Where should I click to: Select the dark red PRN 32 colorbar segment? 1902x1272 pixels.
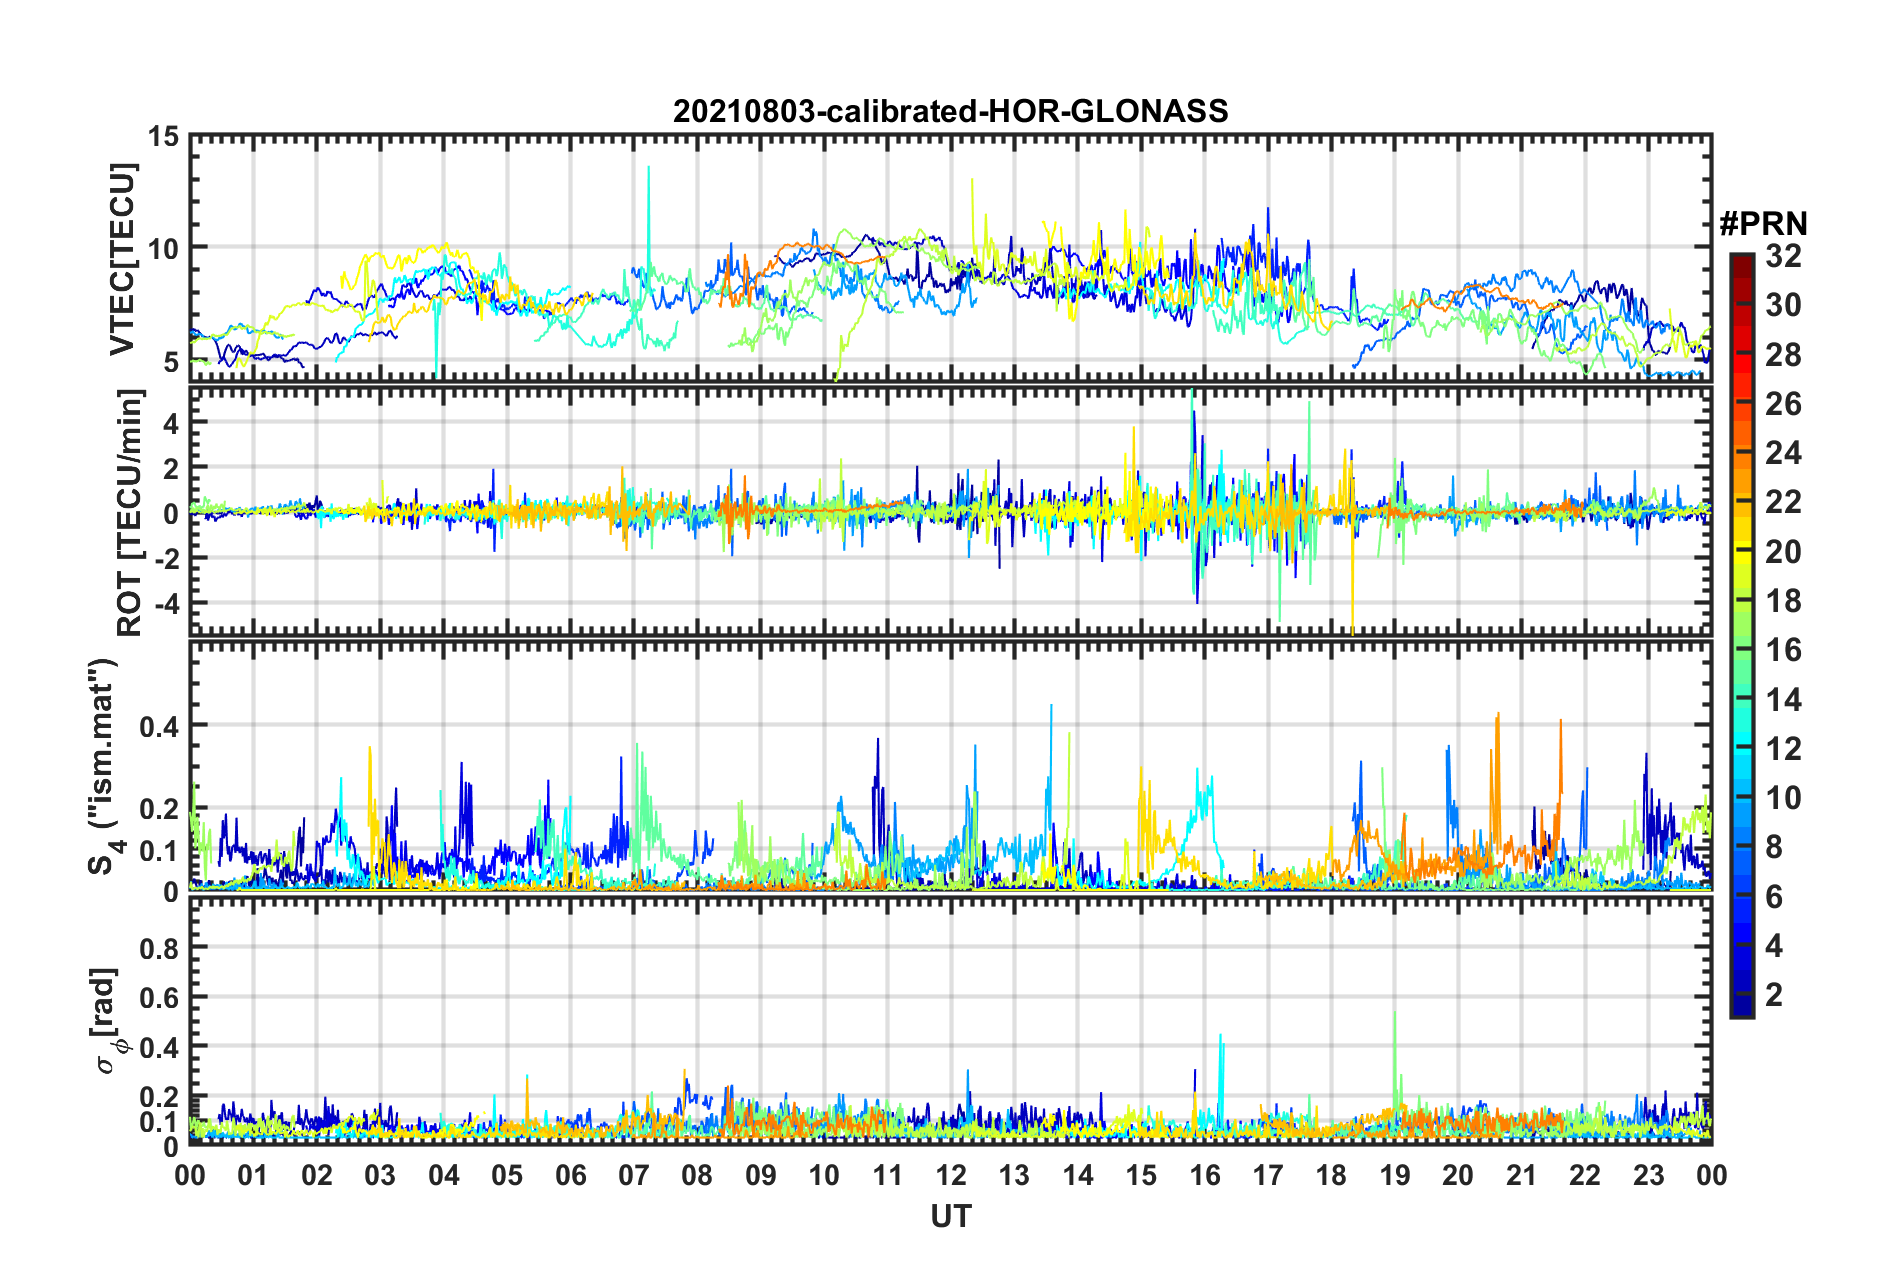[x=1741, y=260]
